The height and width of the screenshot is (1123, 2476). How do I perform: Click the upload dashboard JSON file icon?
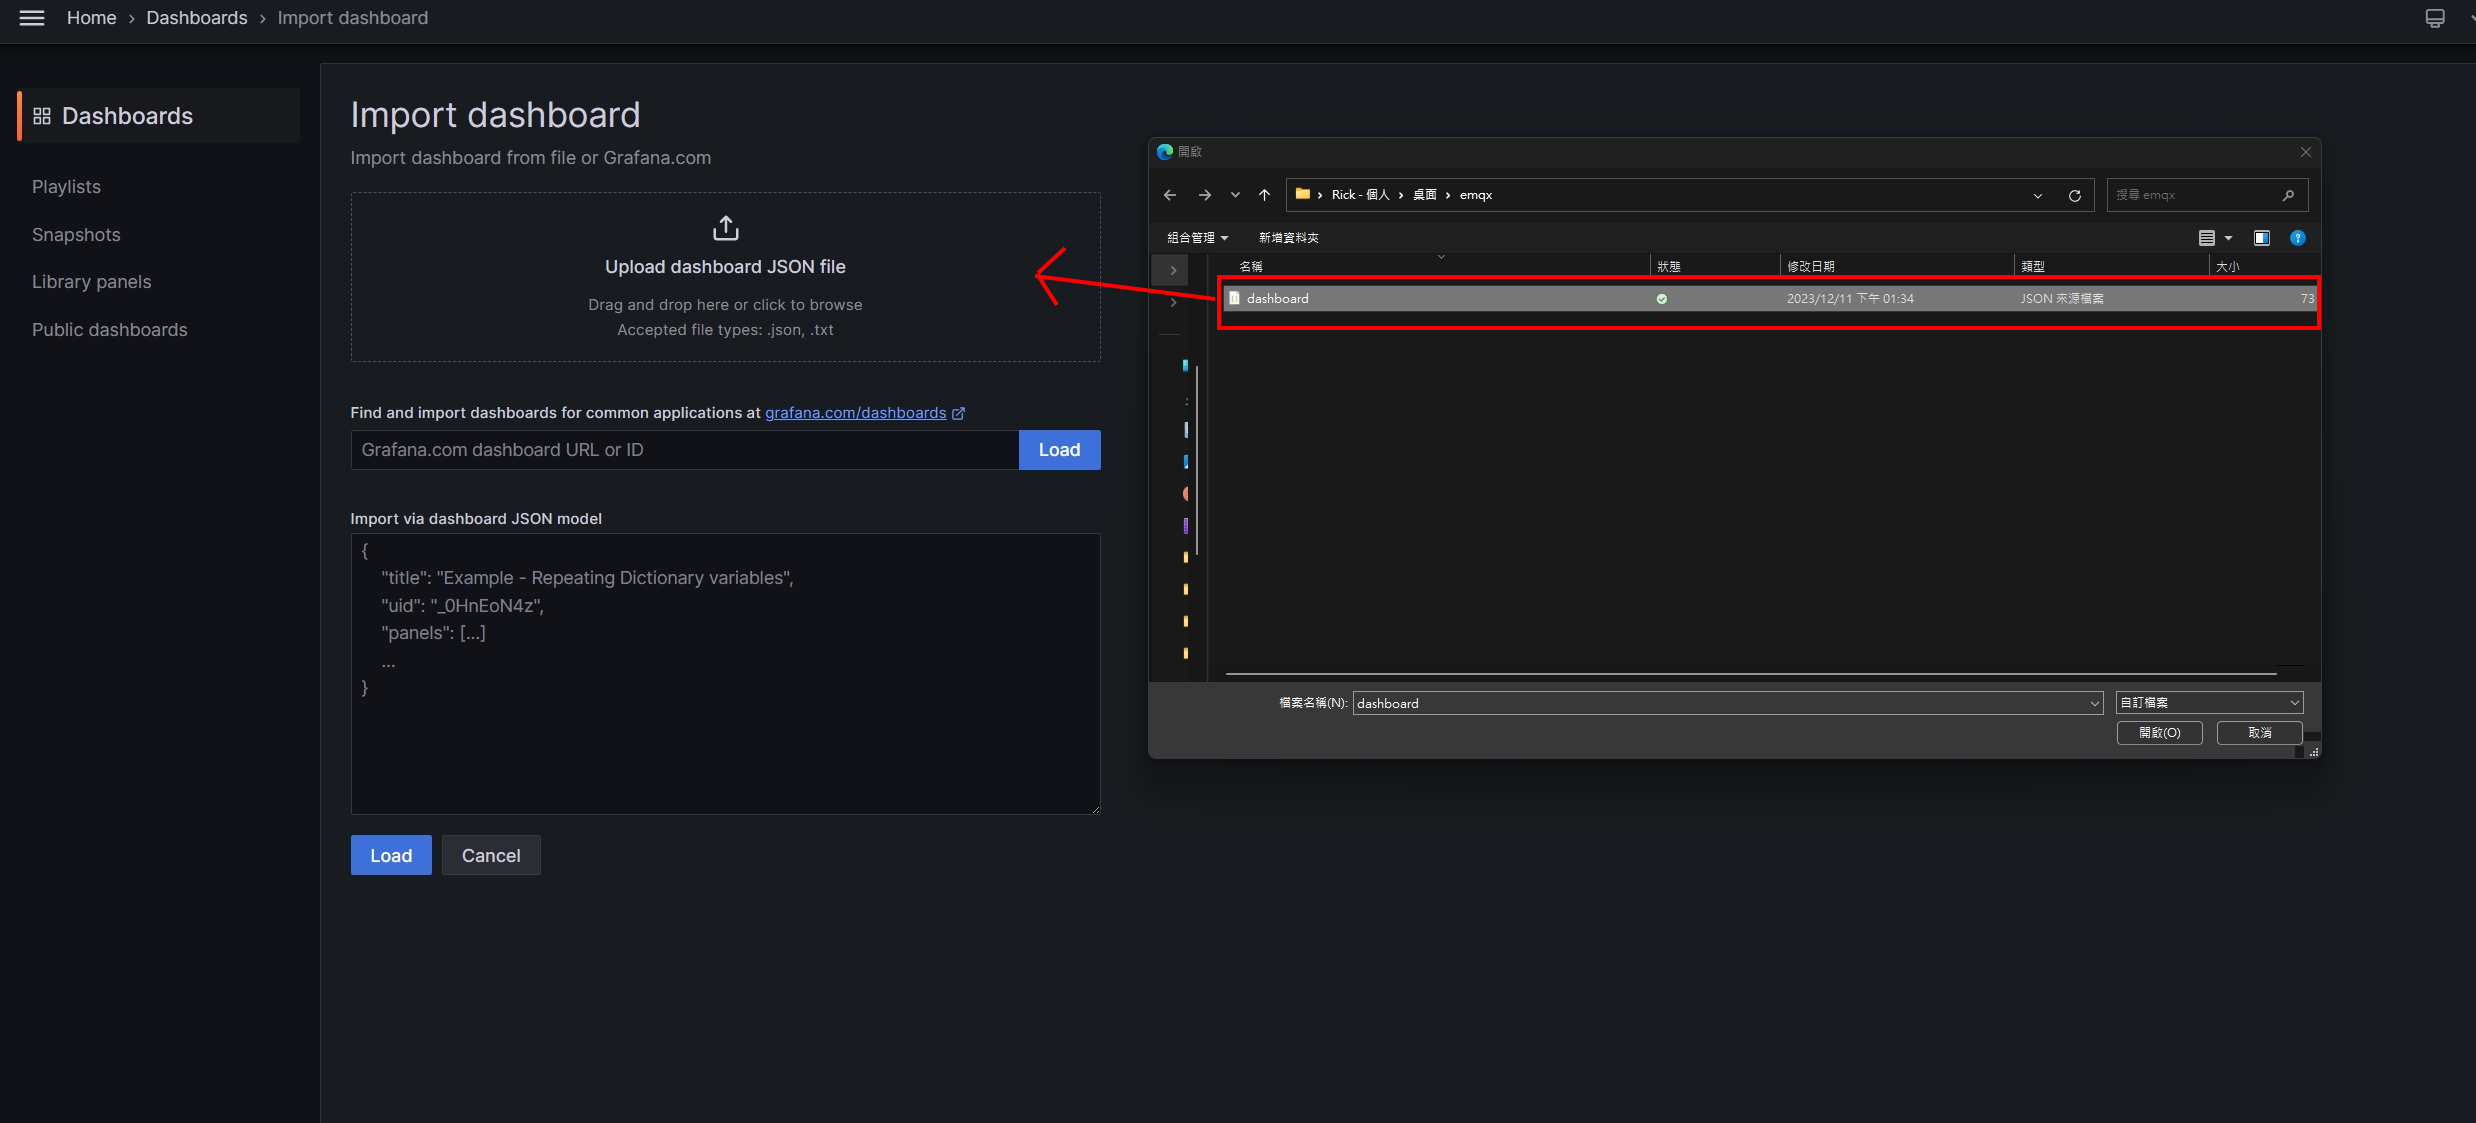(725, 229)
